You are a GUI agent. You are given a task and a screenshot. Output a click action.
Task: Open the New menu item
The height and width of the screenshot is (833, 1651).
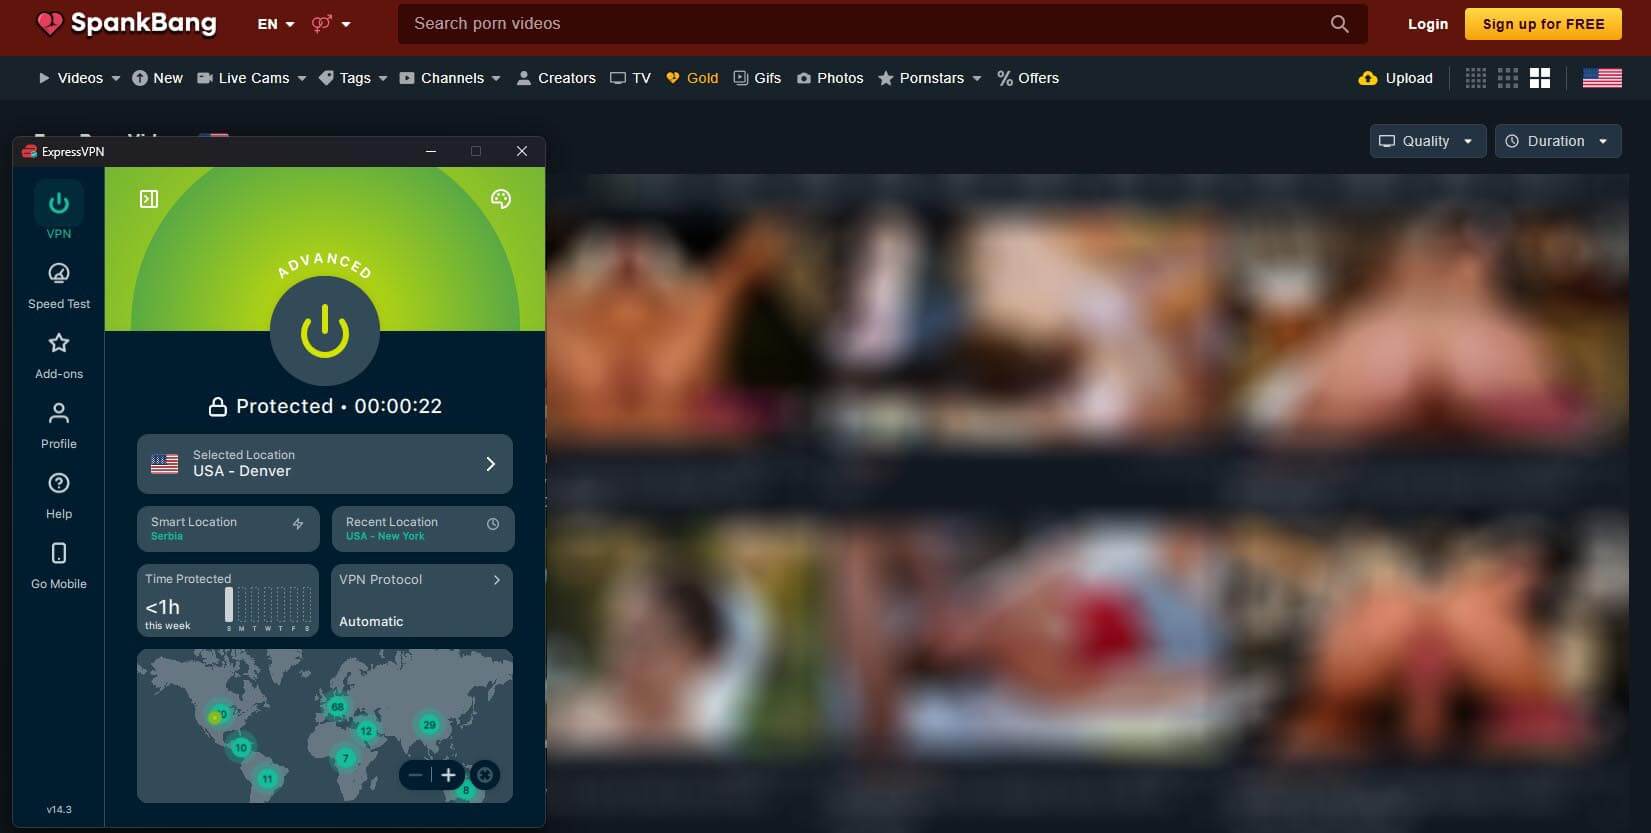click(x=157, y=78)
